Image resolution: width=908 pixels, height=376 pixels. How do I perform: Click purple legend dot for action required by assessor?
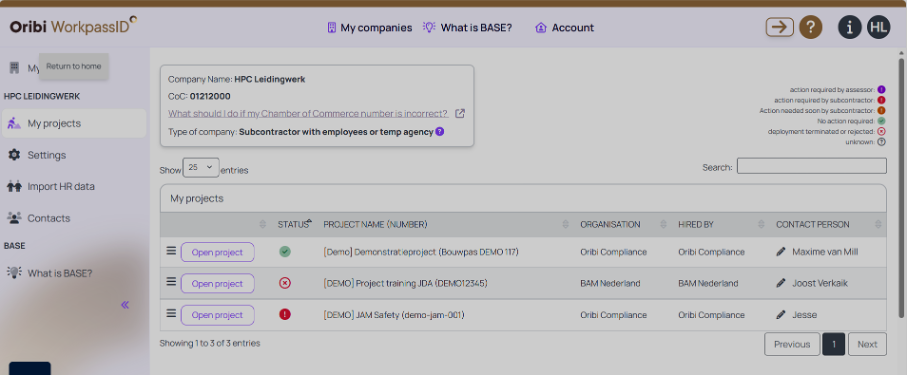point(881,90)
